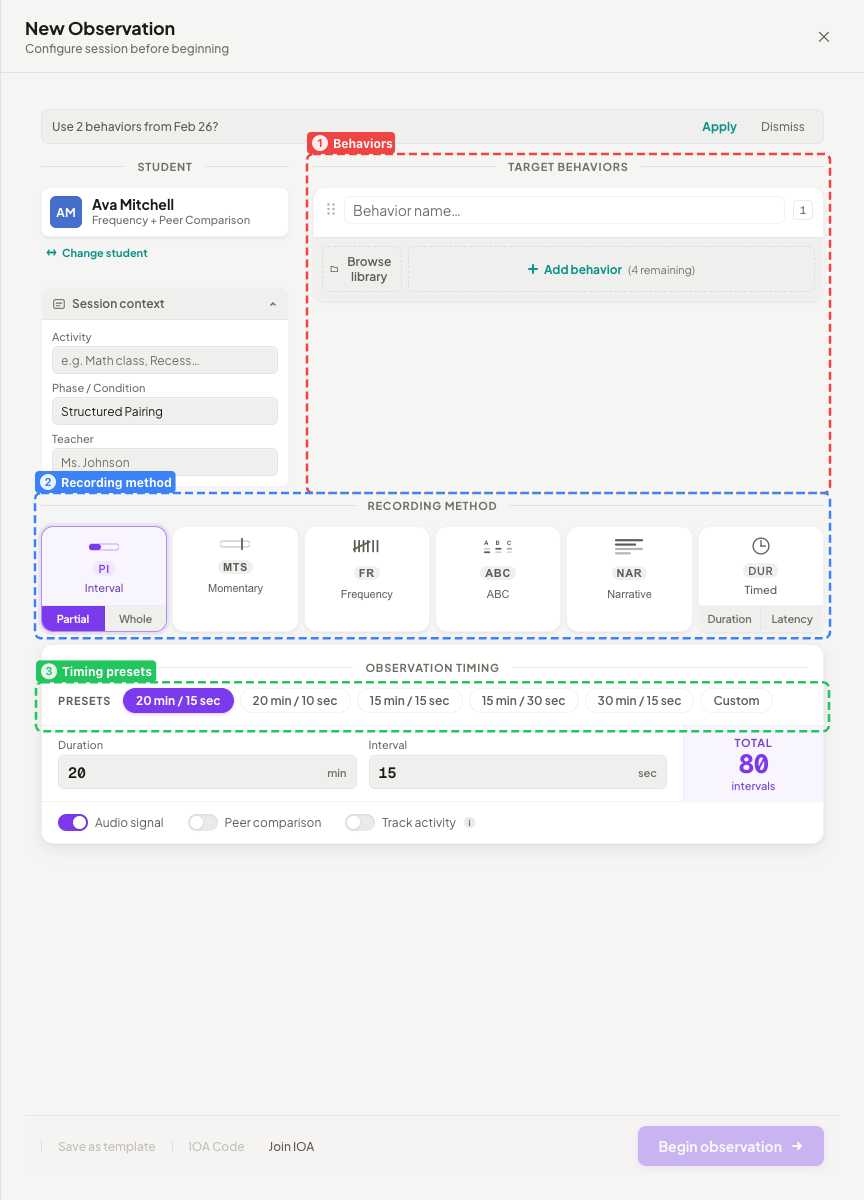Grab the behavior row drag handle

pyautogui.click(x=330, y=209)
